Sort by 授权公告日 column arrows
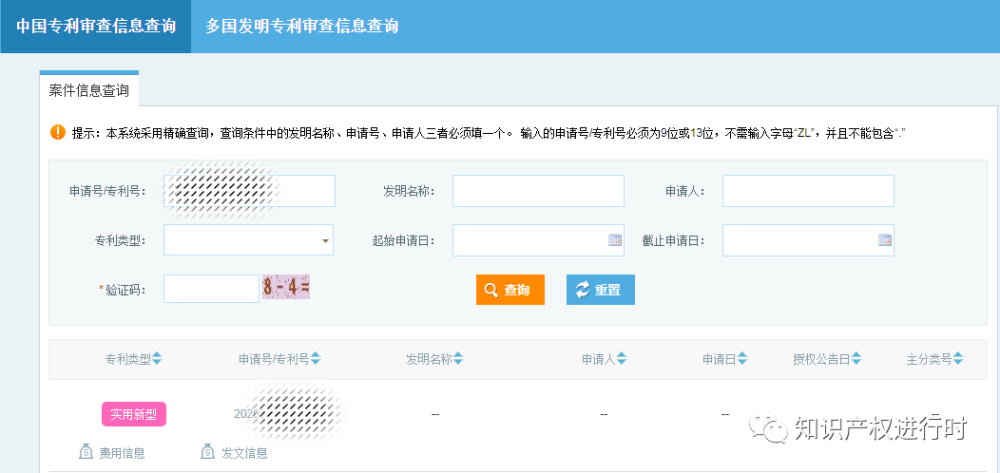This screenshot has width=1000, height=473. [x=857, y=360]
